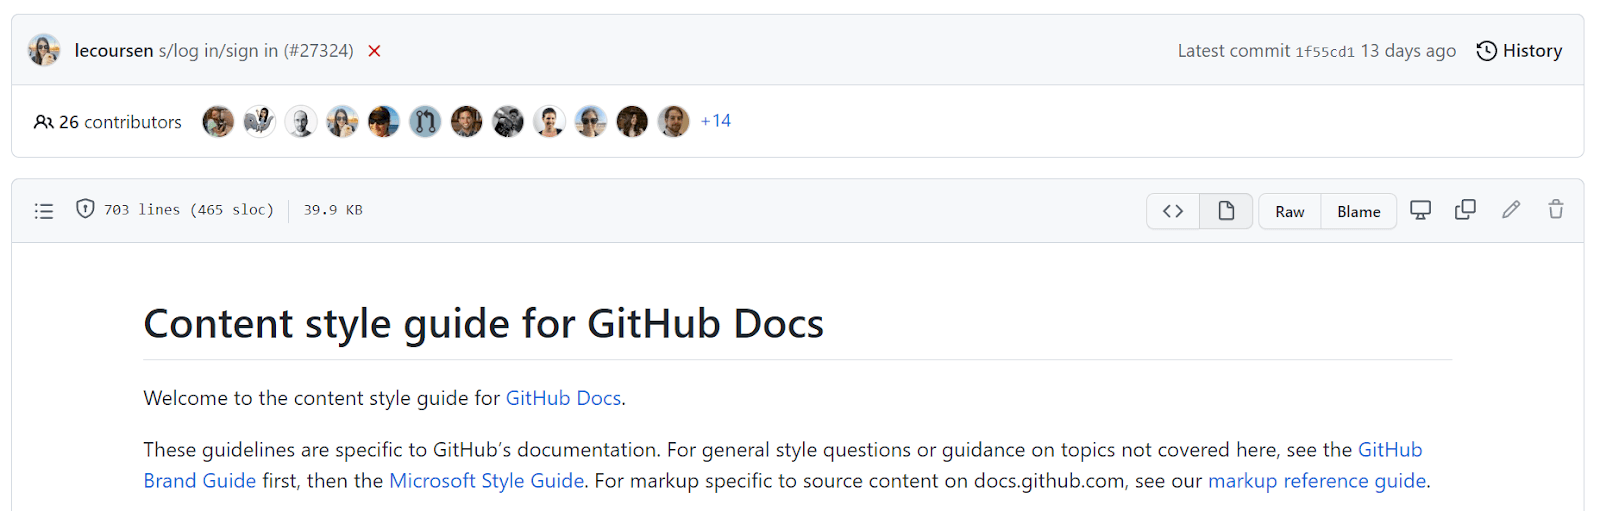Open the Raw file view

pos(1290,212)
